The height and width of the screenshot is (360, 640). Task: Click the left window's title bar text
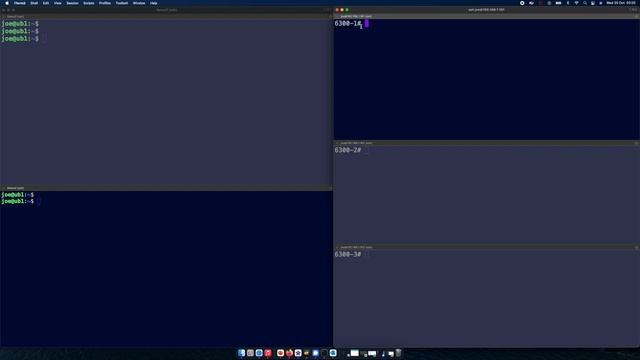click(x=167, y=10)
